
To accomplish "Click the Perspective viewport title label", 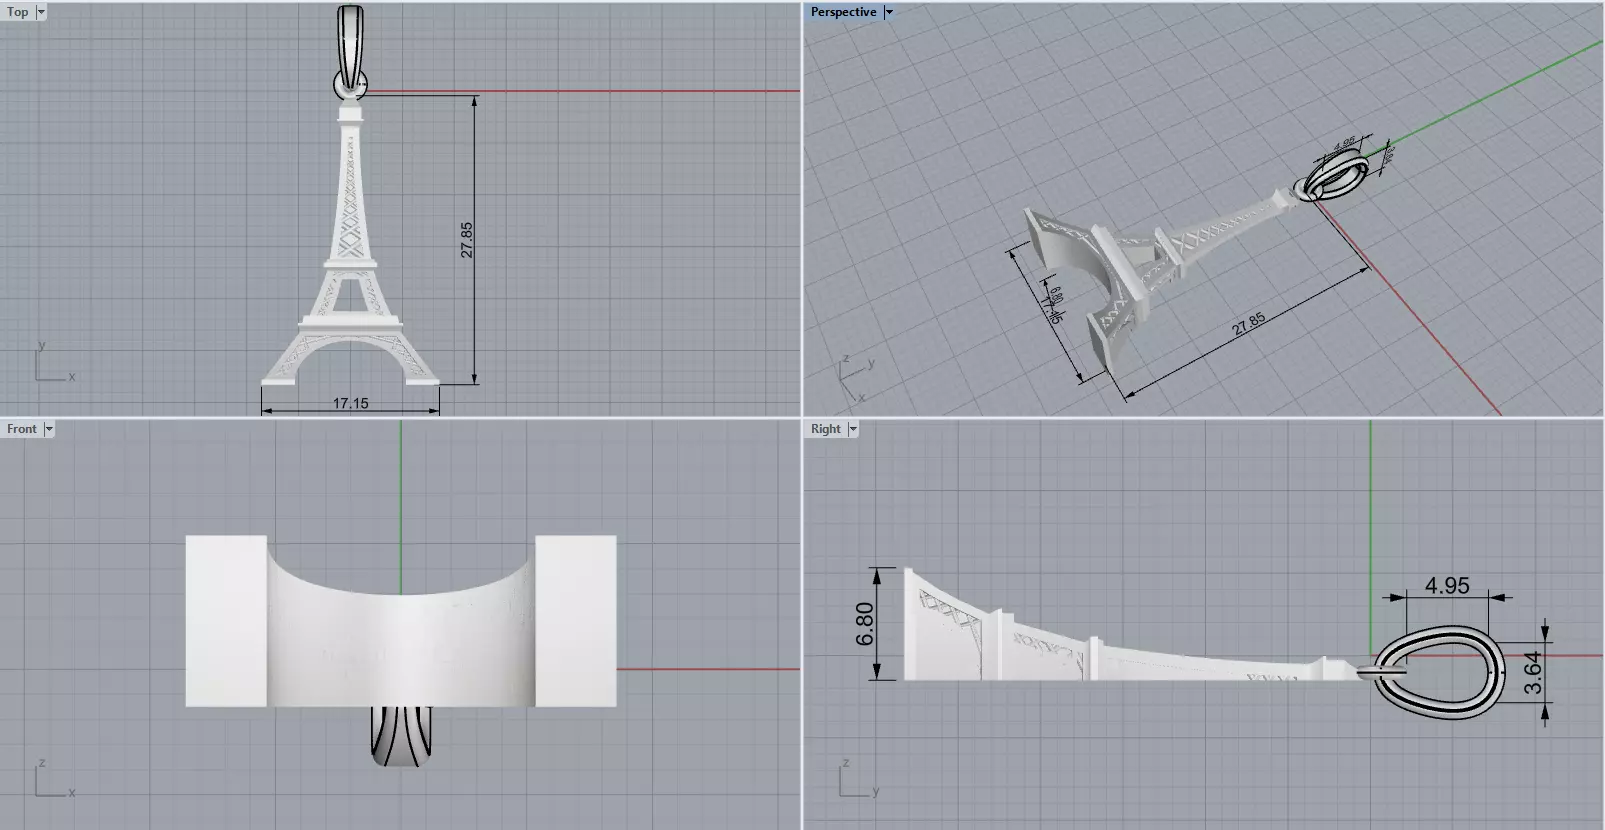I will [x=843, y=12].
